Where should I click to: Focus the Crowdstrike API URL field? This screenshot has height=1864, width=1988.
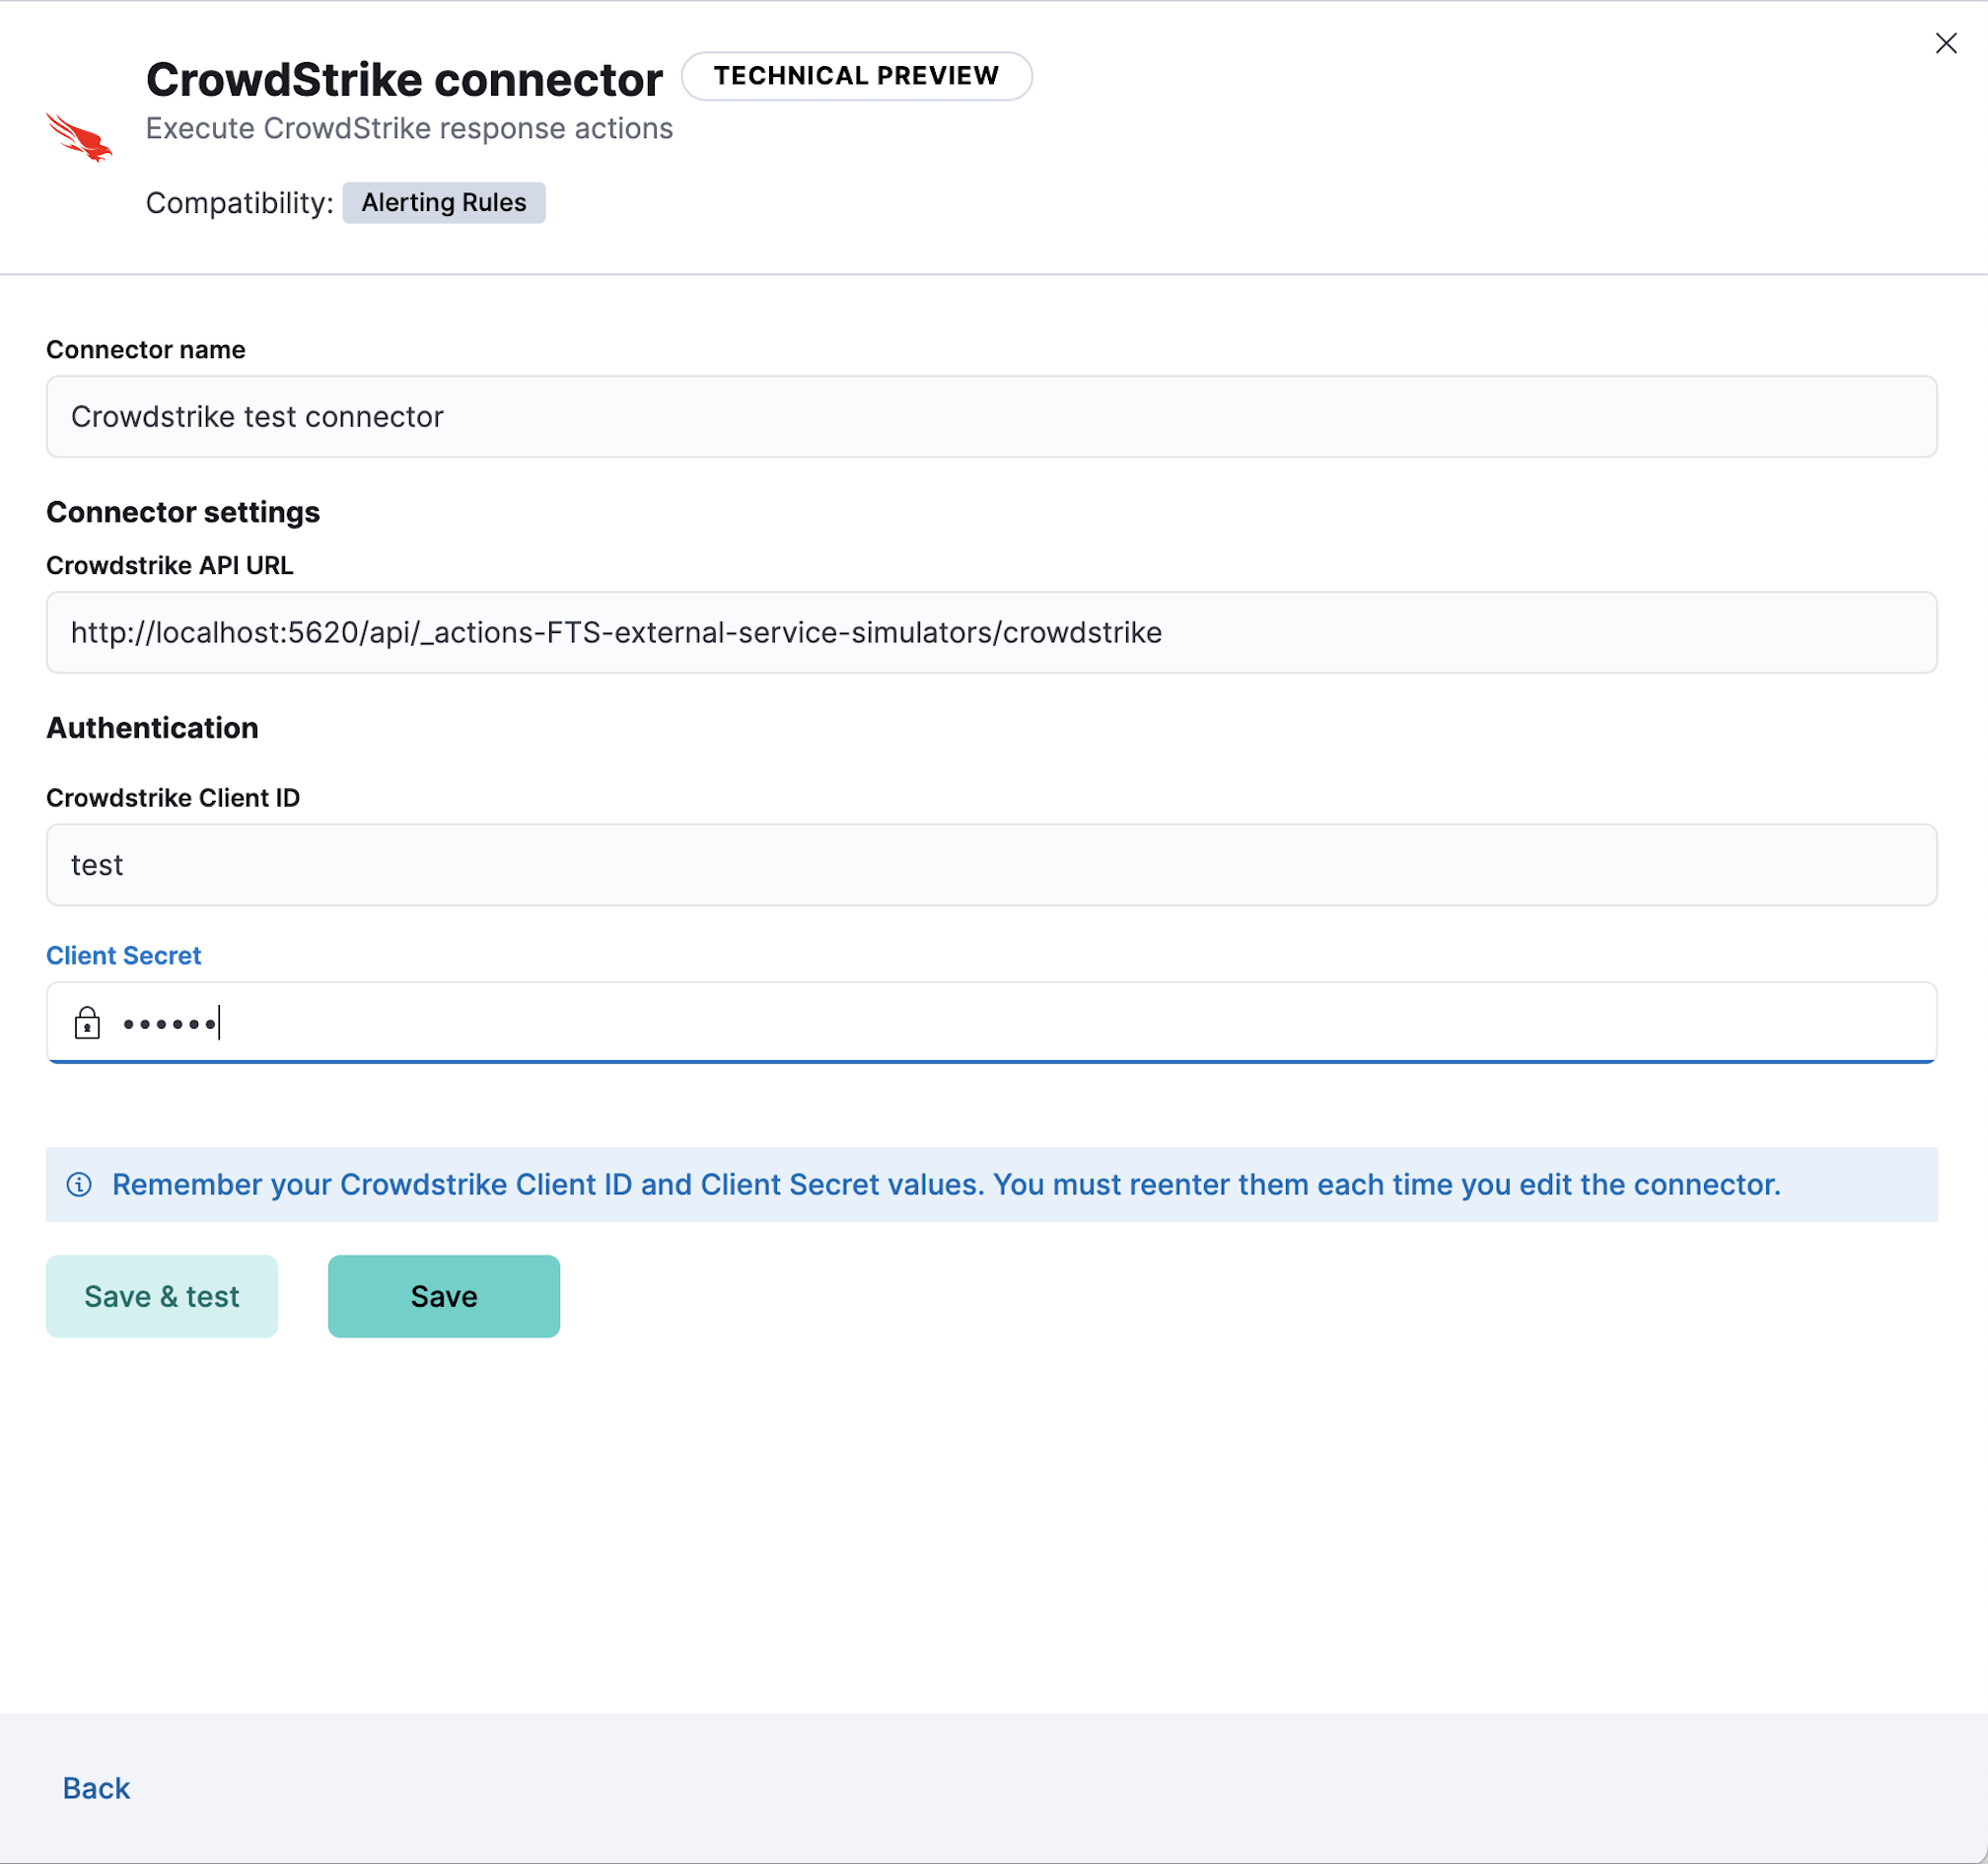tap(991, 632)
